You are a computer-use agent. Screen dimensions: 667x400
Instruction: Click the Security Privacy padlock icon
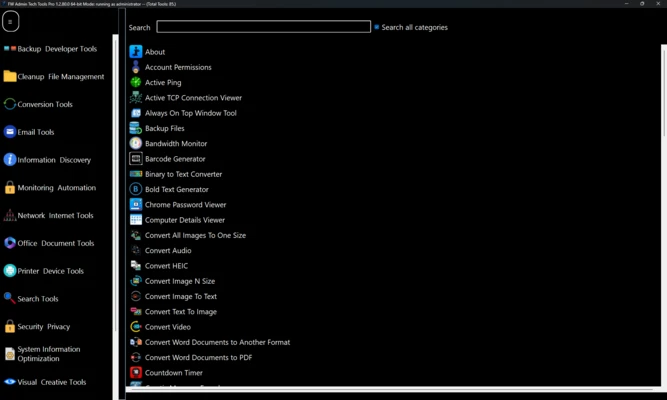point(10,326)
